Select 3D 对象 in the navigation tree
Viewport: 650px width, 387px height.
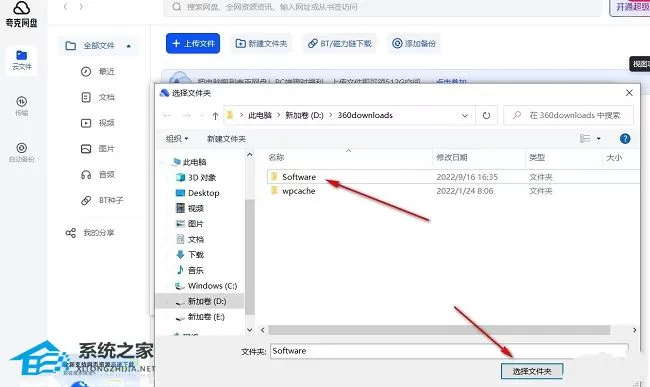tap(196, 177)
